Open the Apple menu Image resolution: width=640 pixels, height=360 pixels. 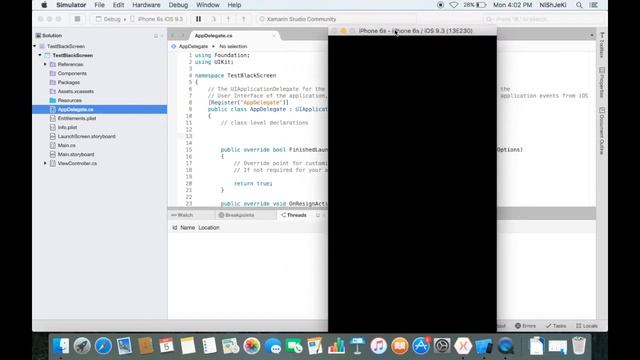(x=44, y=5)
